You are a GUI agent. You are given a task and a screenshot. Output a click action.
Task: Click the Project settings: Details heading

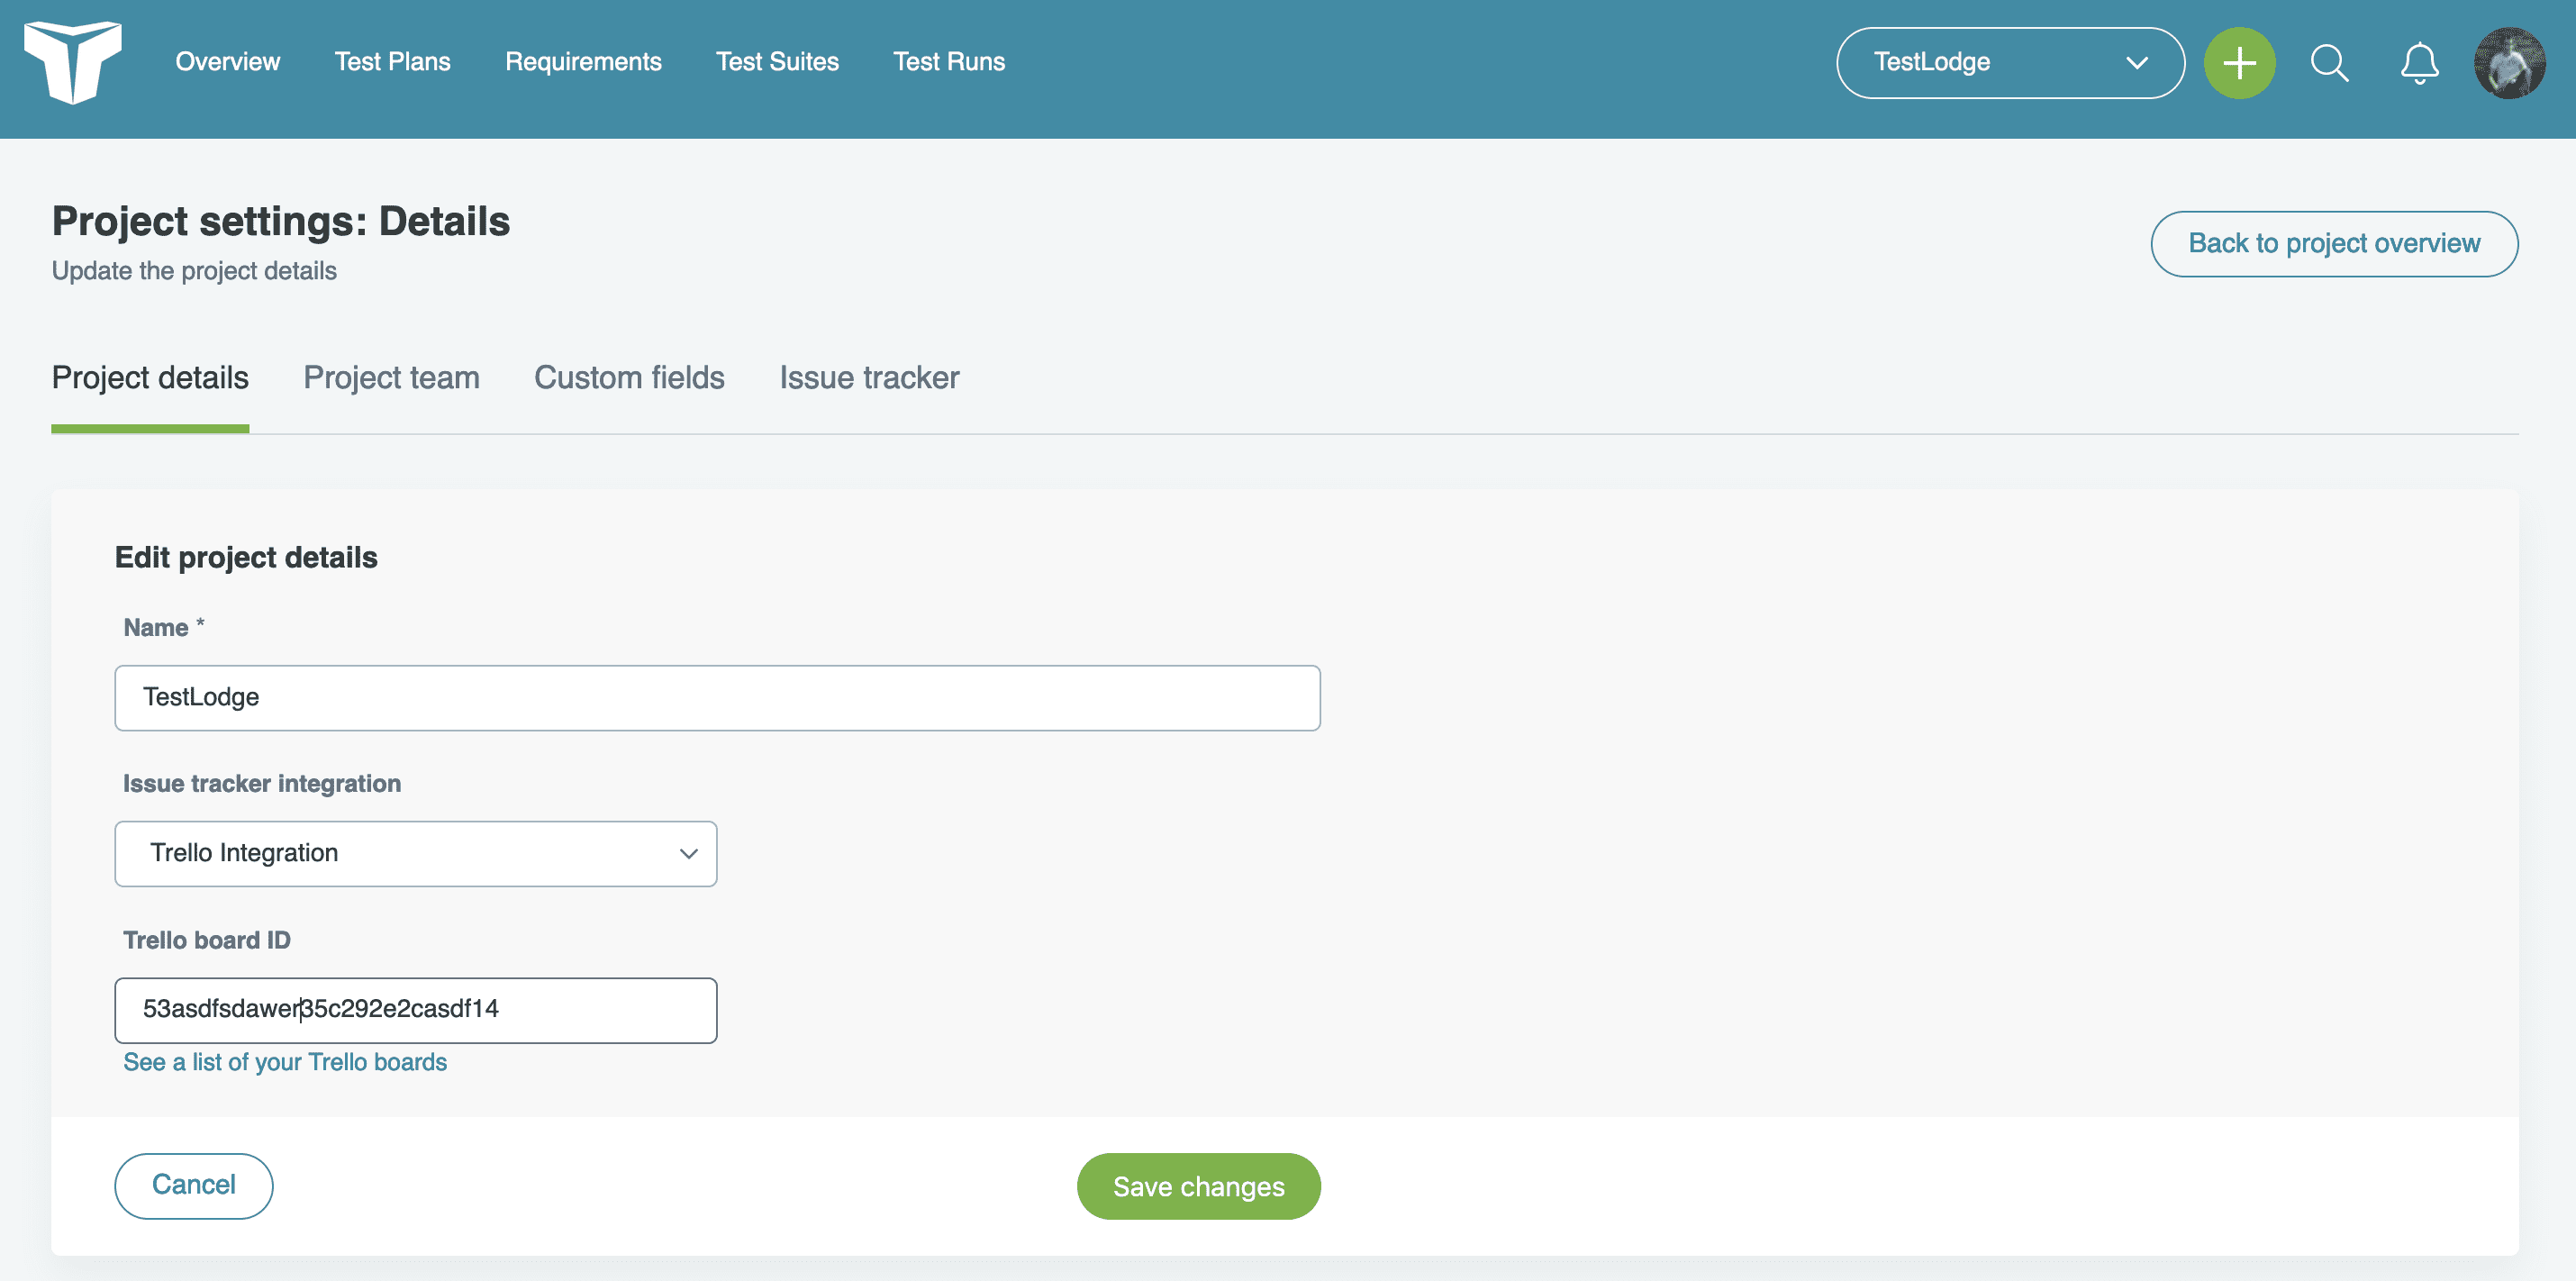click(281, 221)
